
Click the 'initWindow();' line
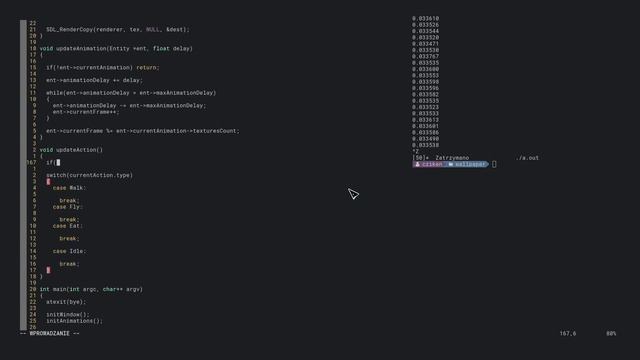click(x=68, y=314)
